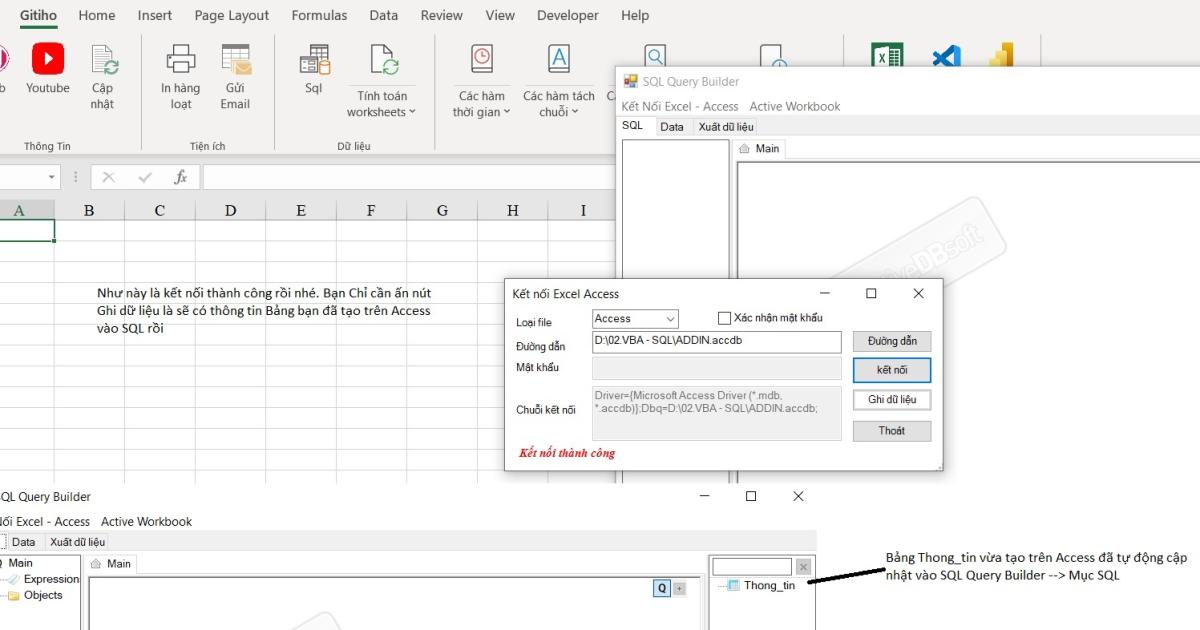This screenshot has width=1200, height=630.
Task: Open the Formulas ribbon tab
Action: (x=319, y=15)
